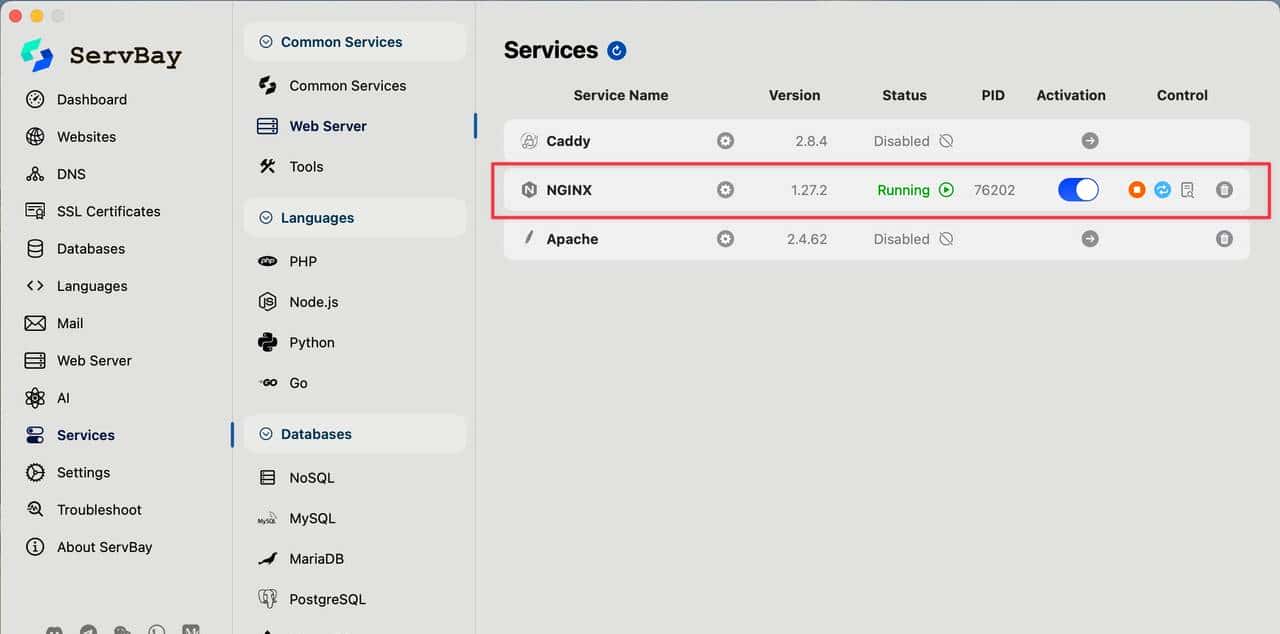Image resolution: width=1280 pixels, height=634 pixels.
Task: Activate Apache using its arrow button
Action: click(1090, 239)
